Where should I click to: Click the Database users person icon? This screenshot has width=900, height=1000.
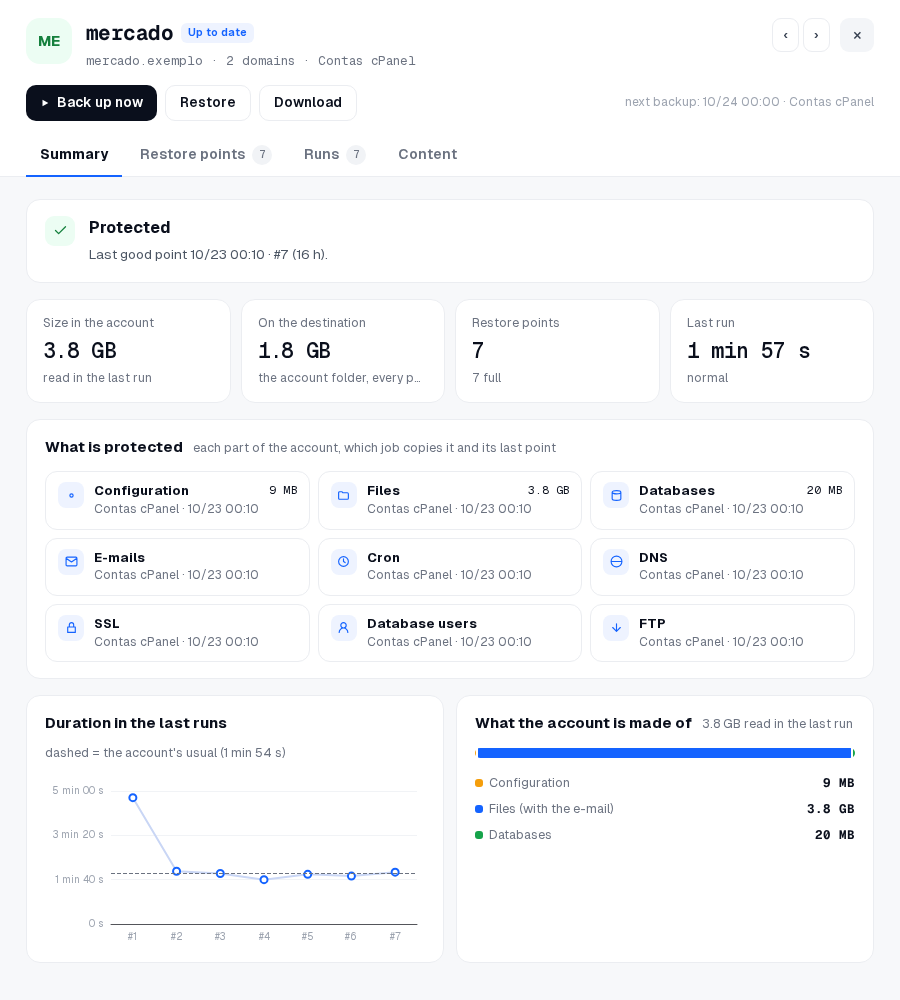tap(343, 628)
